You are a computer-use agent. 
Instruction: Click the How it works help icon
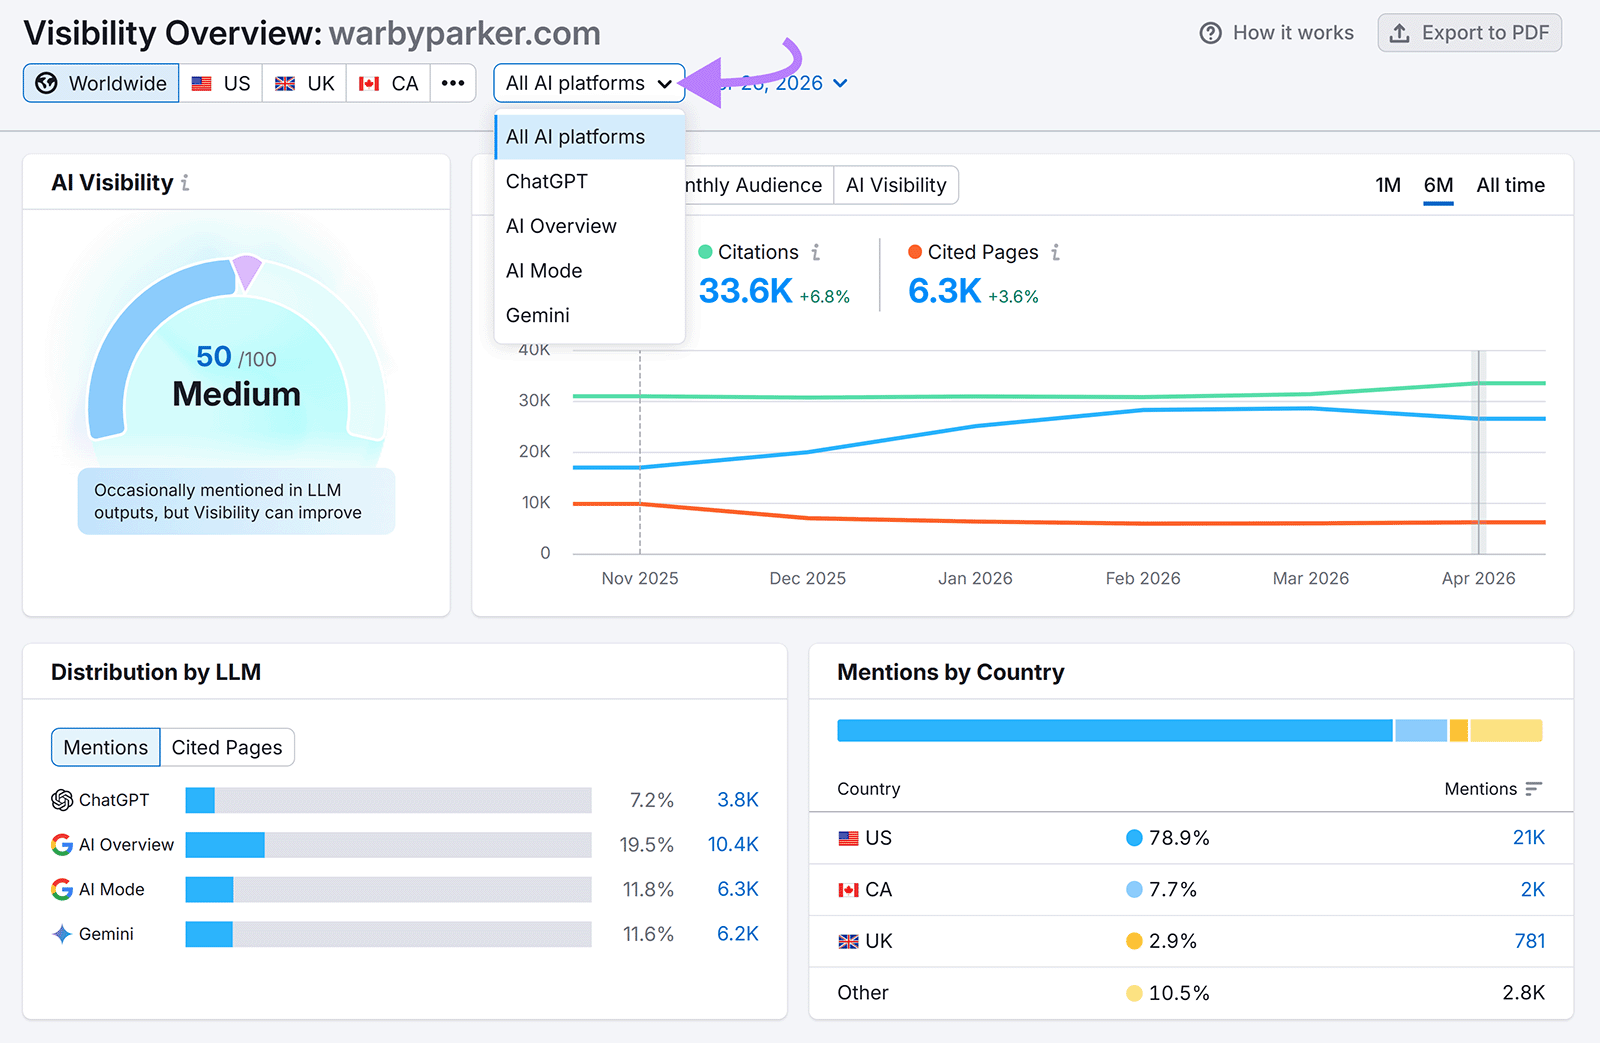(x=1211, y=33)
